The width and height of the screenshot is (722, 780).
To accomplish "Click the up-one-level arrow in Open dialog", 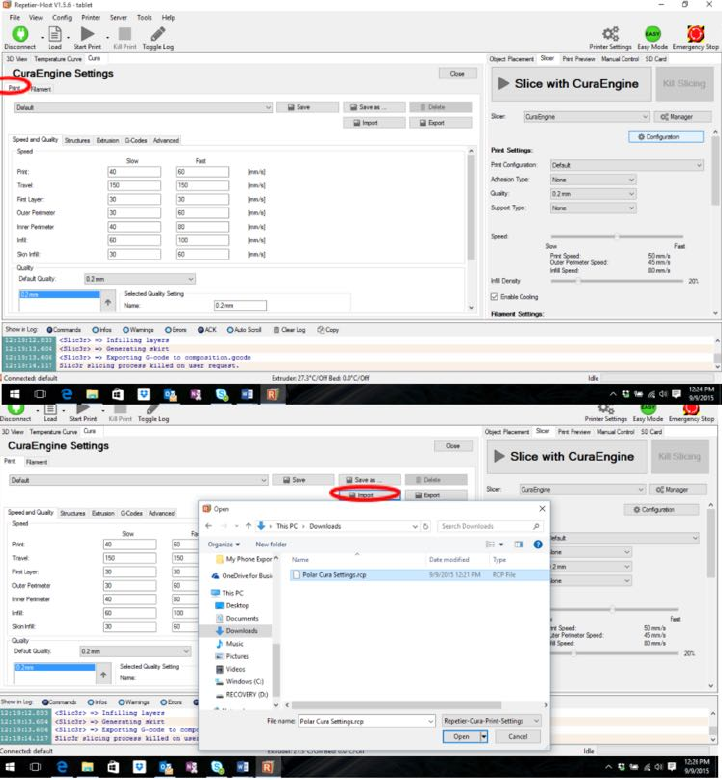I will [x=248, y=526].
